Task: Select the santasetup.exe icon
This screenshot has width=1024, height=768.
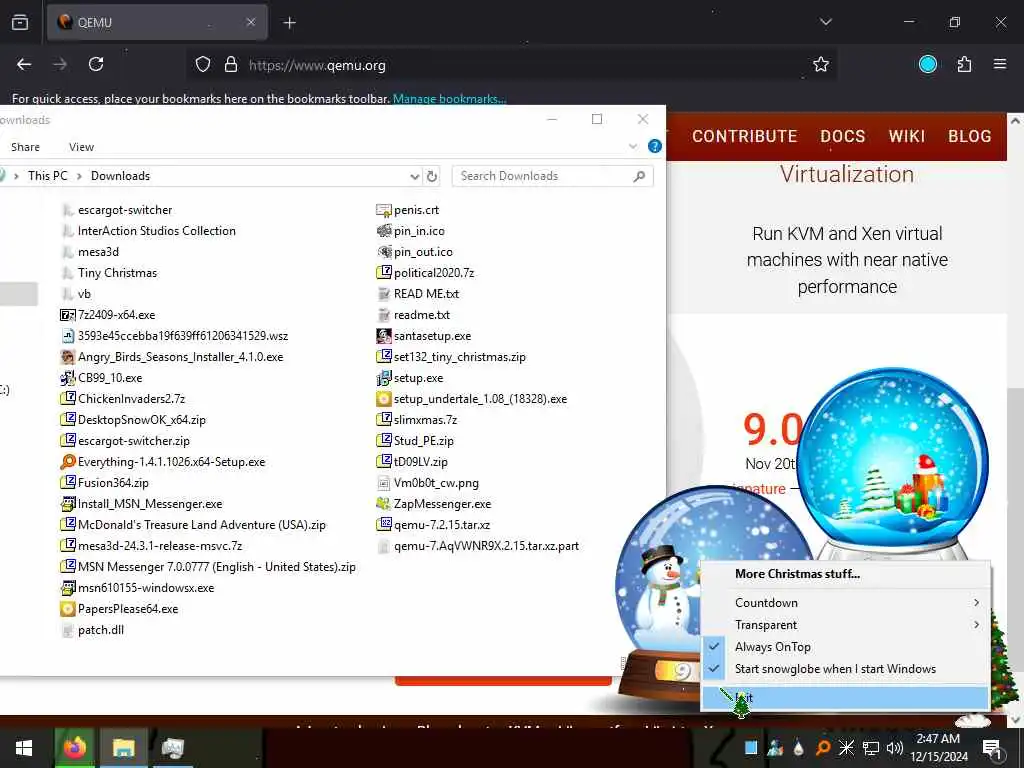Action: [x=383, y=336]
